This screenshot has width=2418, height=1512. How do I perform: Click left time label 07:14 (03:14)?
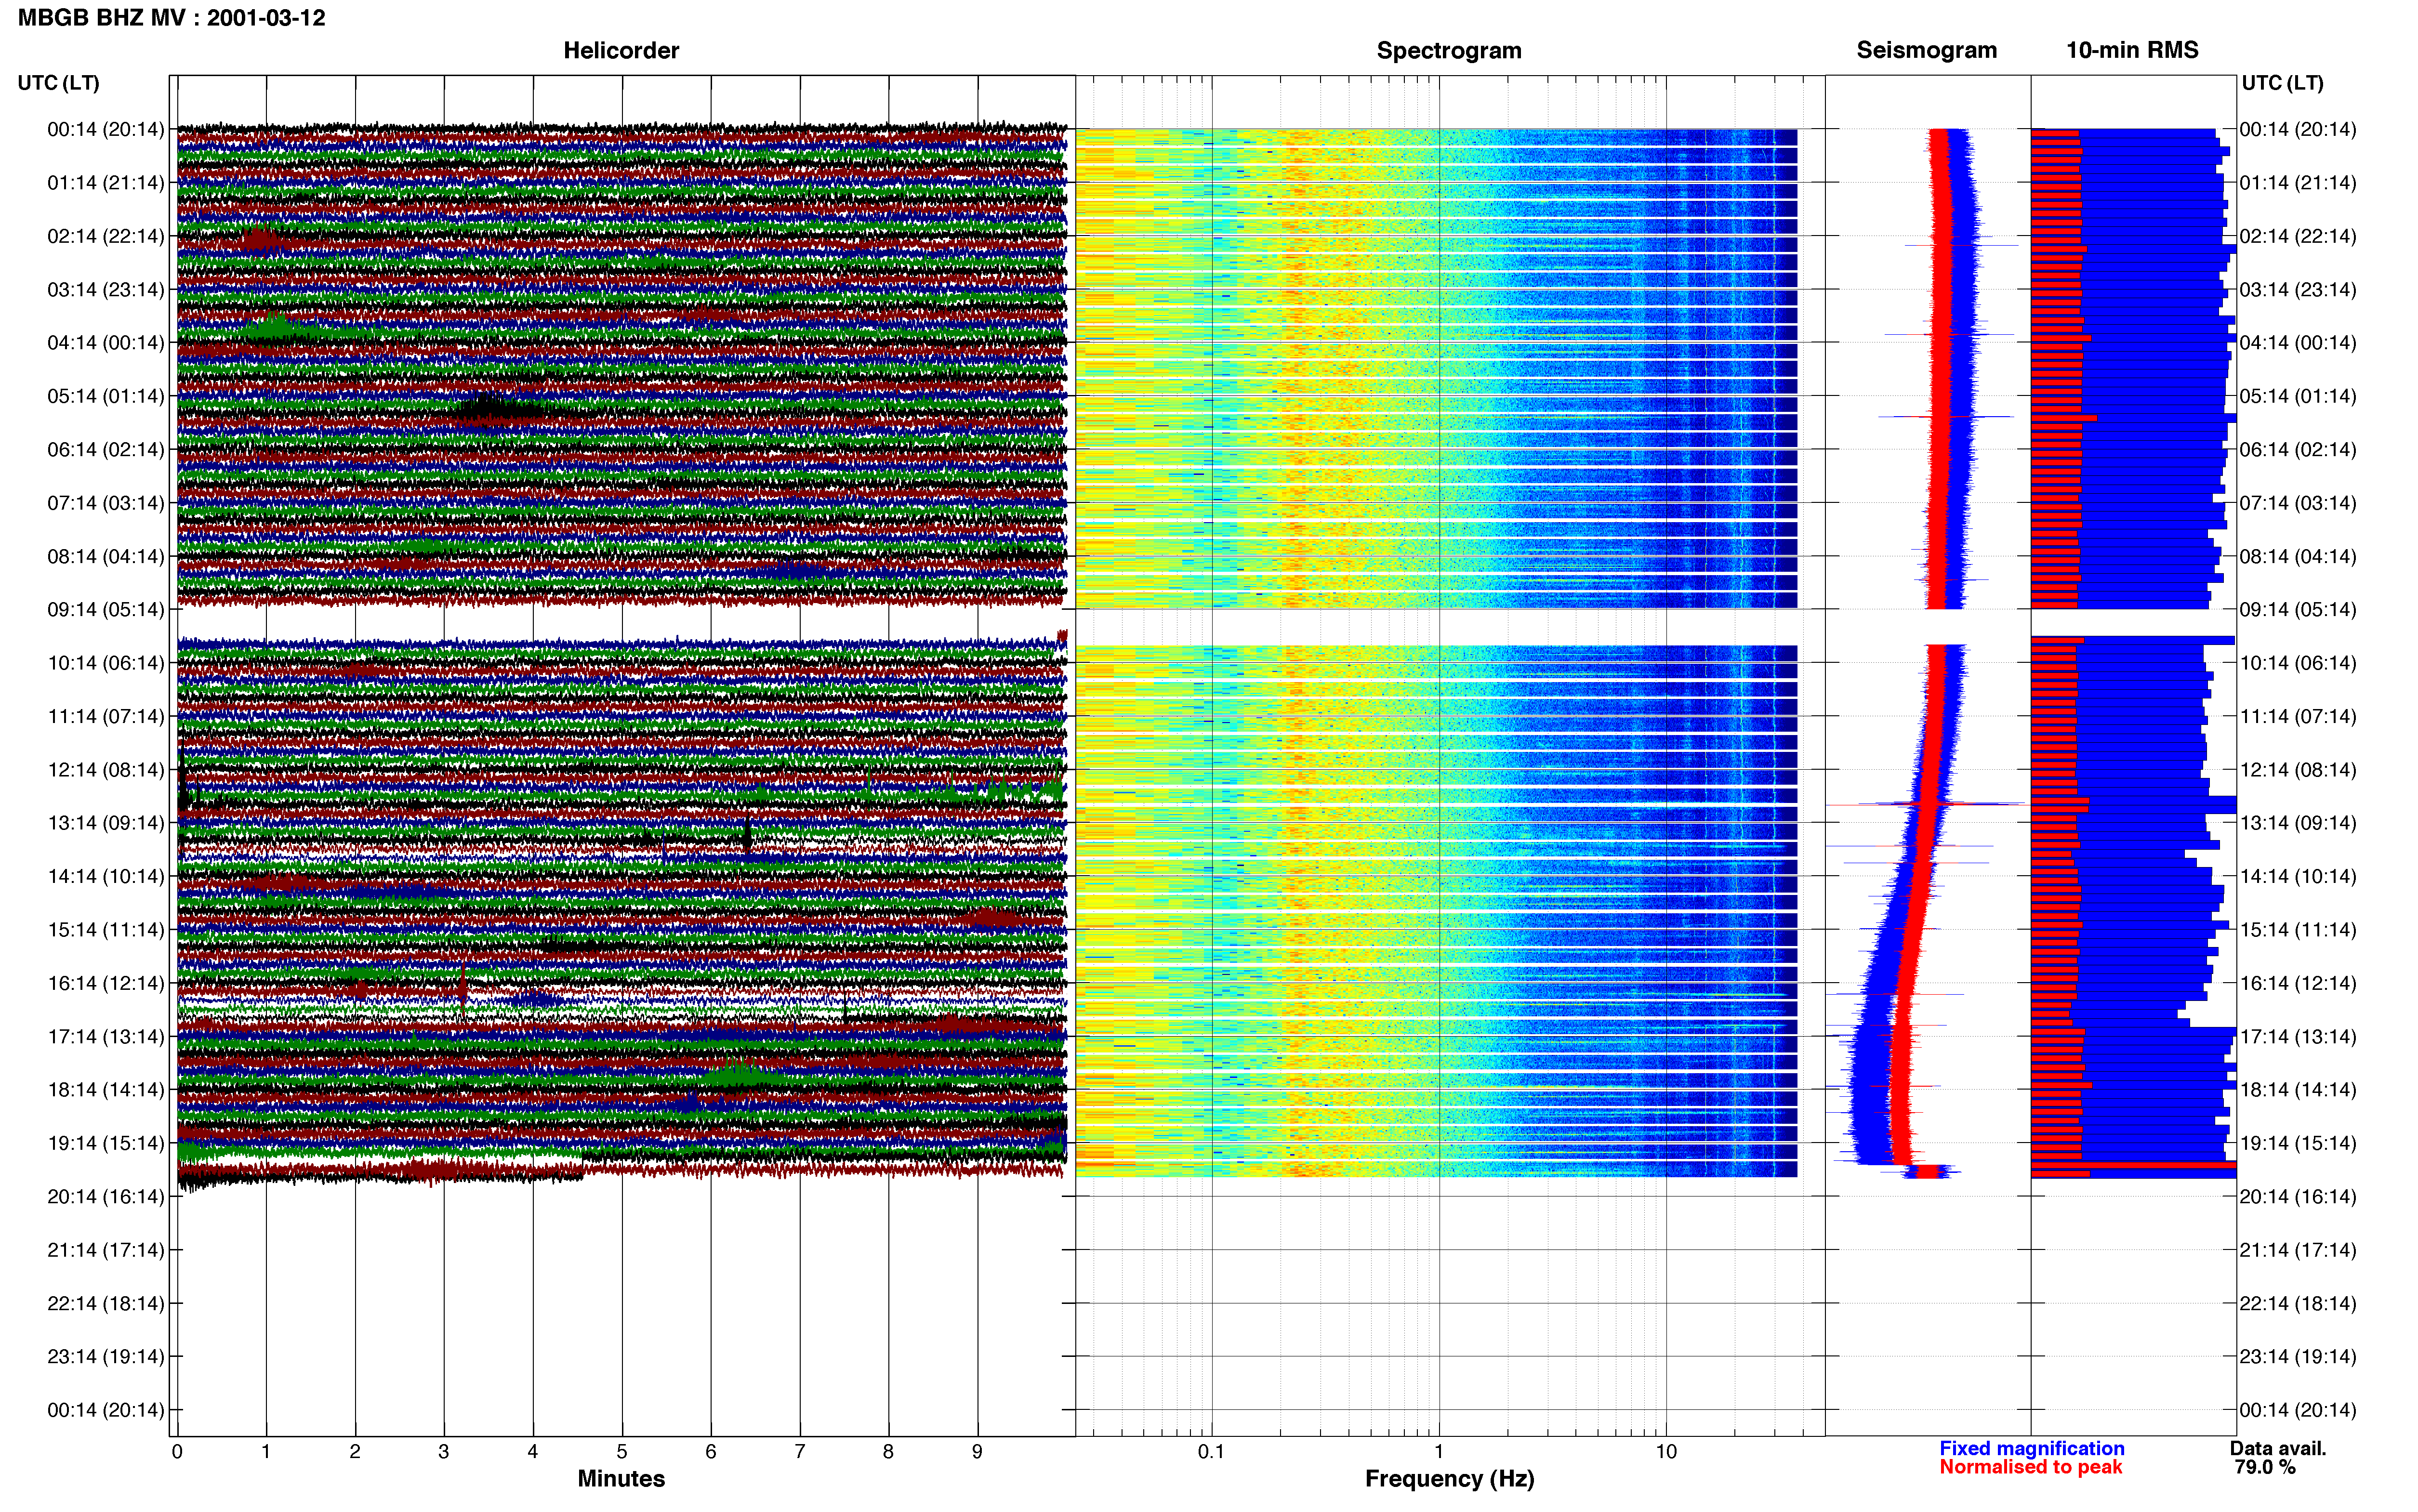tap(106, 503)
